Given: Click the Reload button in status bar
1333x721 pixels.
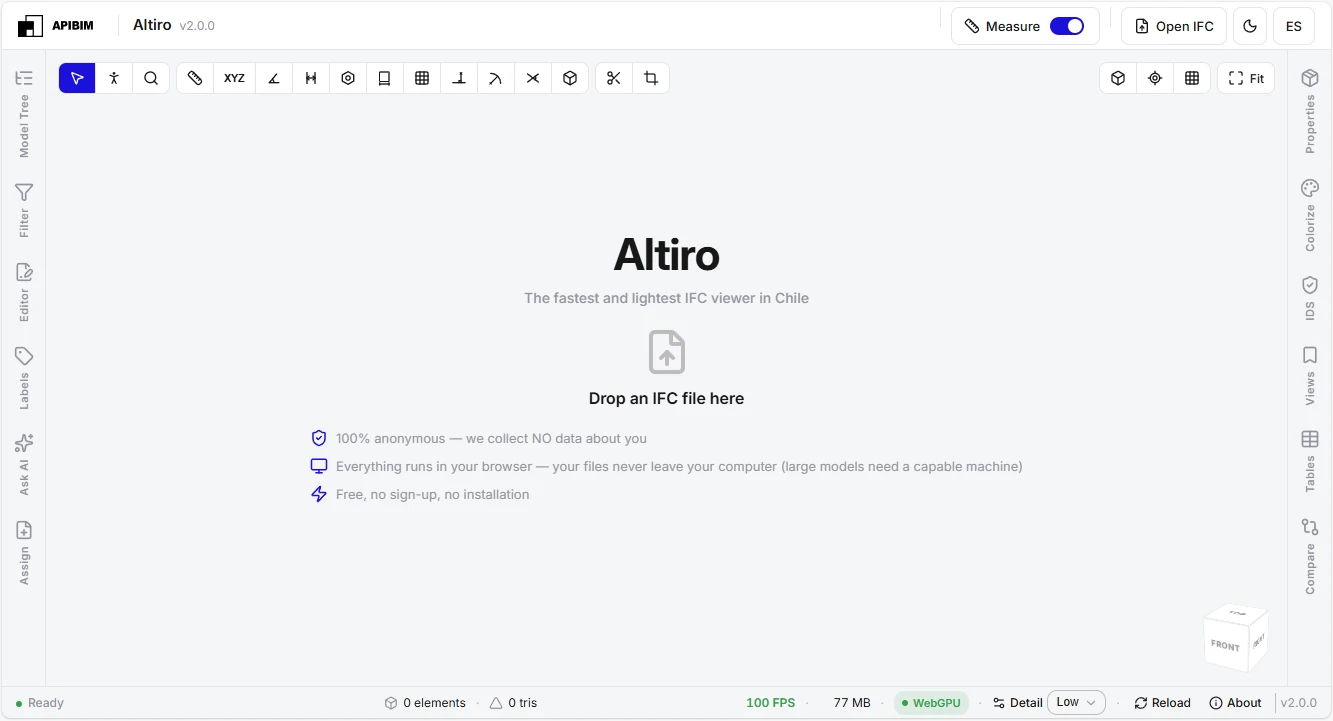Looking at the screenshot, I should pyautogui.click(x=1162, y=703).
